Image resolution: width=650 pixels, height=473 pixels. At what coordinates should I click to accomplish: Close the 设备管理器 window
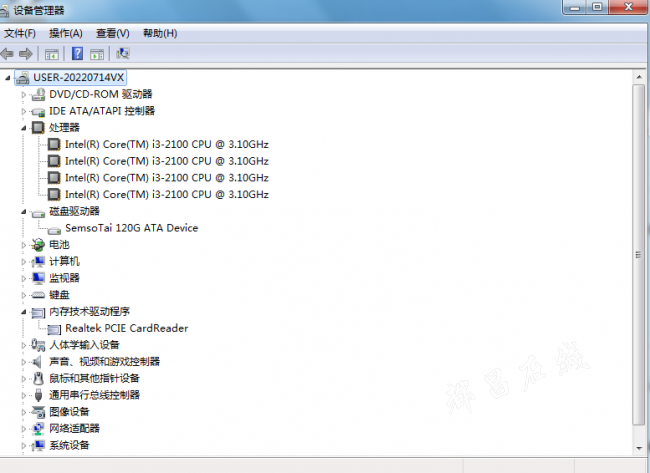point(628,7)
